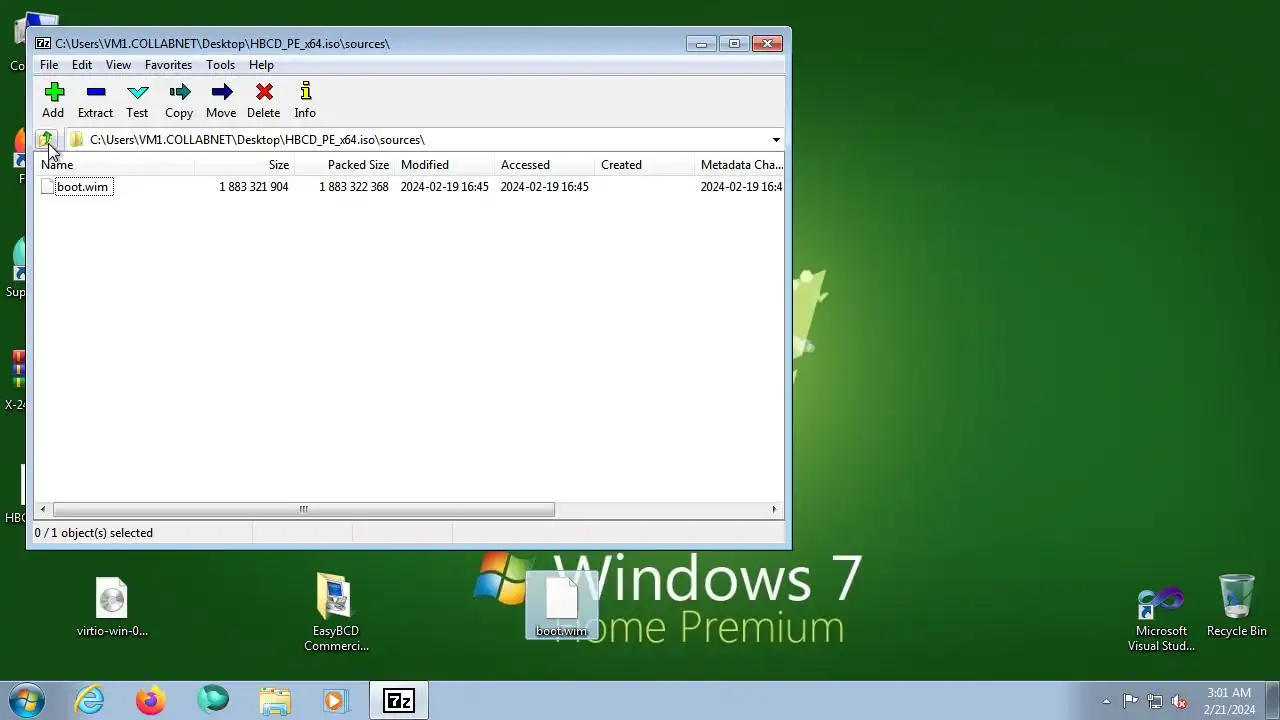The width and height of the screenshot is (1280, 720).
Task: Click the muted volume tray icon
Action: point(1180,701)
